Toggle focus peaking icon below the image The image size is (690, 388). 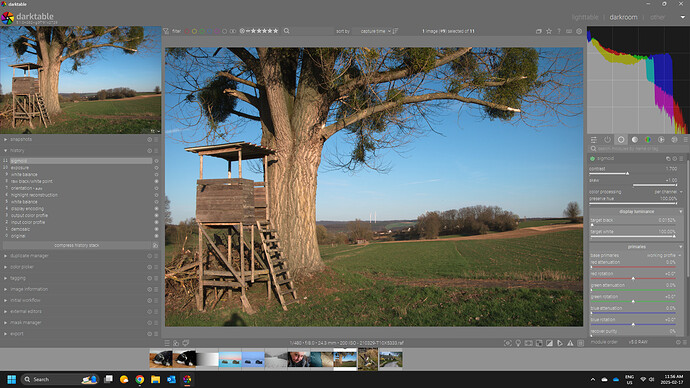(x=507, y=343)
